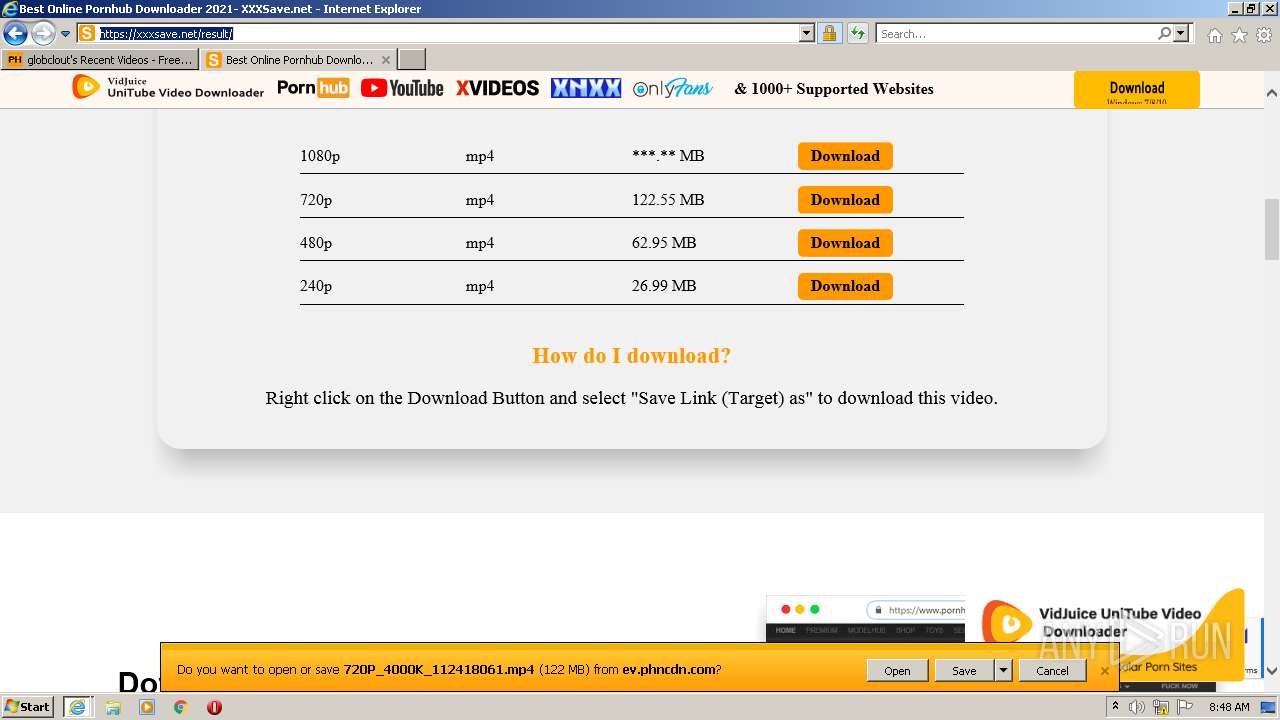
Task: Click the 1080p resolution label
Action: pyautogui.click(x=320, y=156)
